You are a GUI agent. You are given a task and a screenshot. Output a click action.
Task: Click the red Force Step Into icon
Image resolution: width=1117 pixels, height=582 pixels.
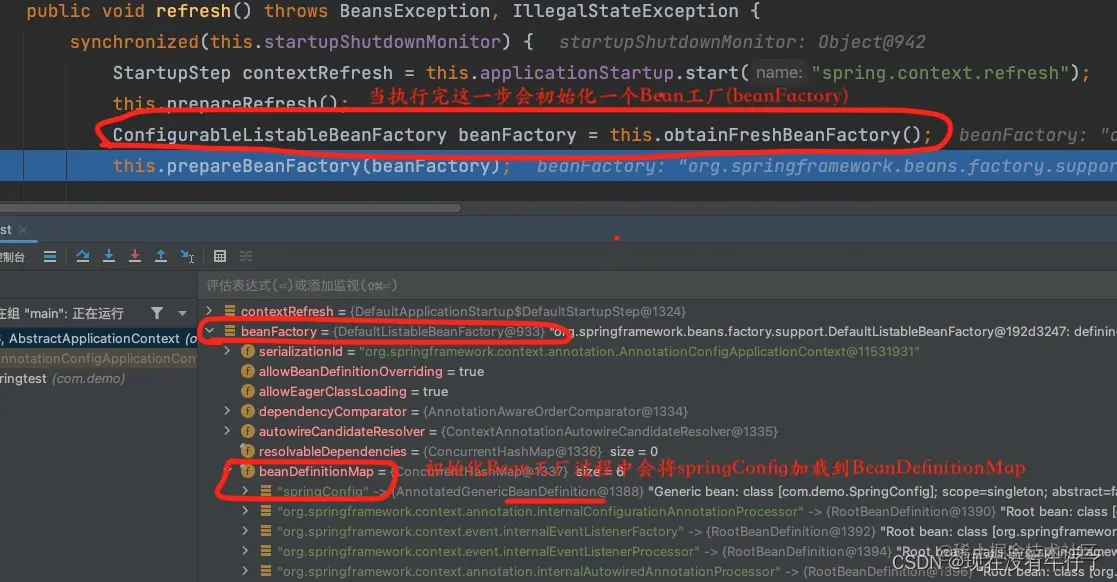tap(135, 256)
